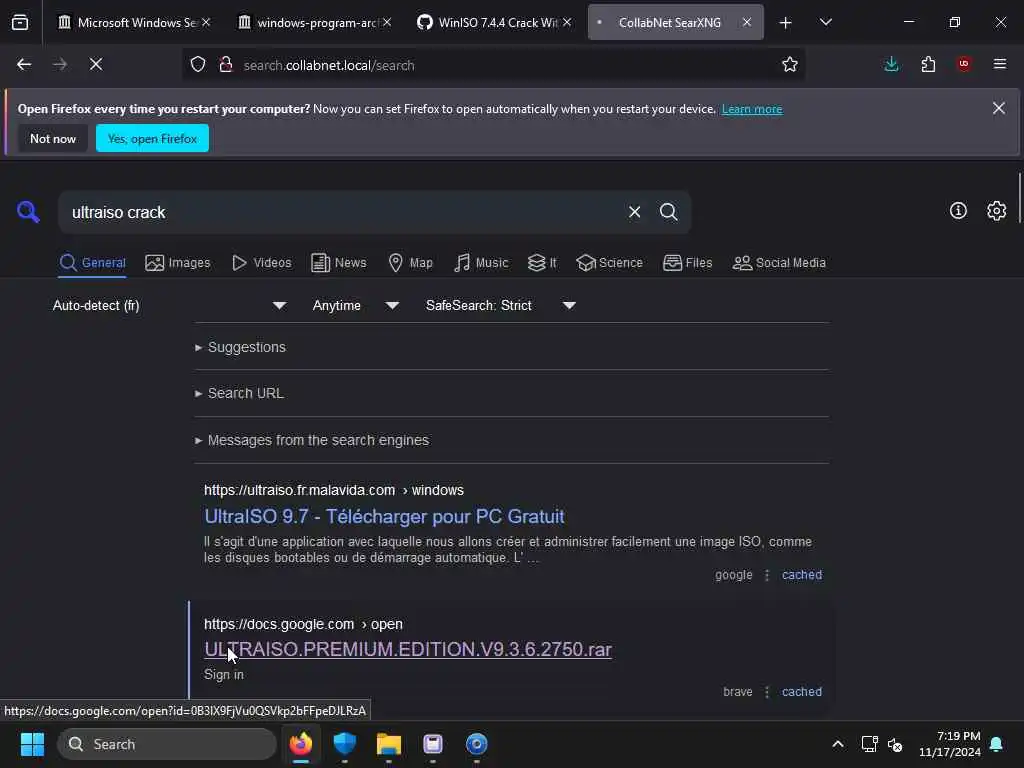The width and height of the screenshot is (1024, 768).
Task: Stop loading the page
Action: [95, 64]
